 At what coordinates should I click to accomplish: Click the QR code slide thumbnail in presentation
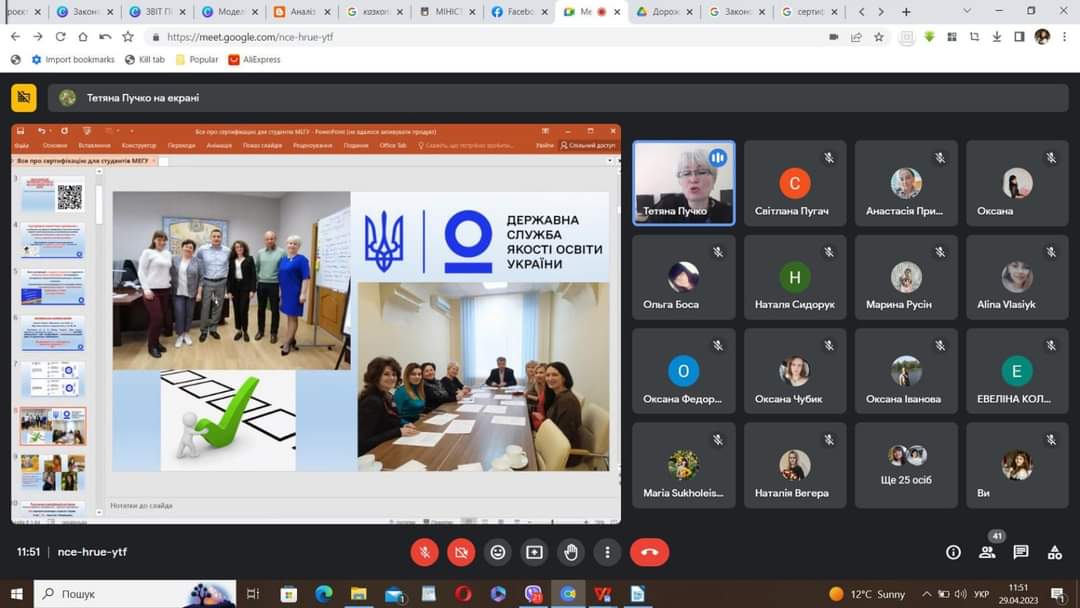[x=53, y=195]
